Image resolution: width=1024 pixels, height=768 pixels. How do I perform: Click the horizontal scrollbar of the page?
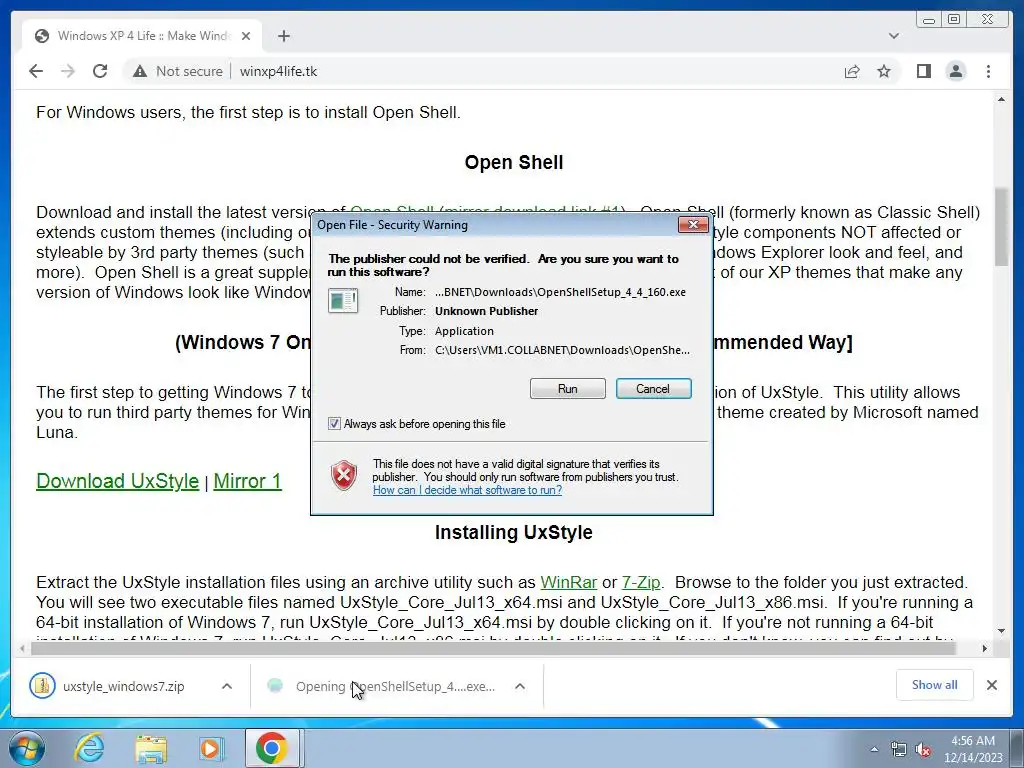[493, 648]
